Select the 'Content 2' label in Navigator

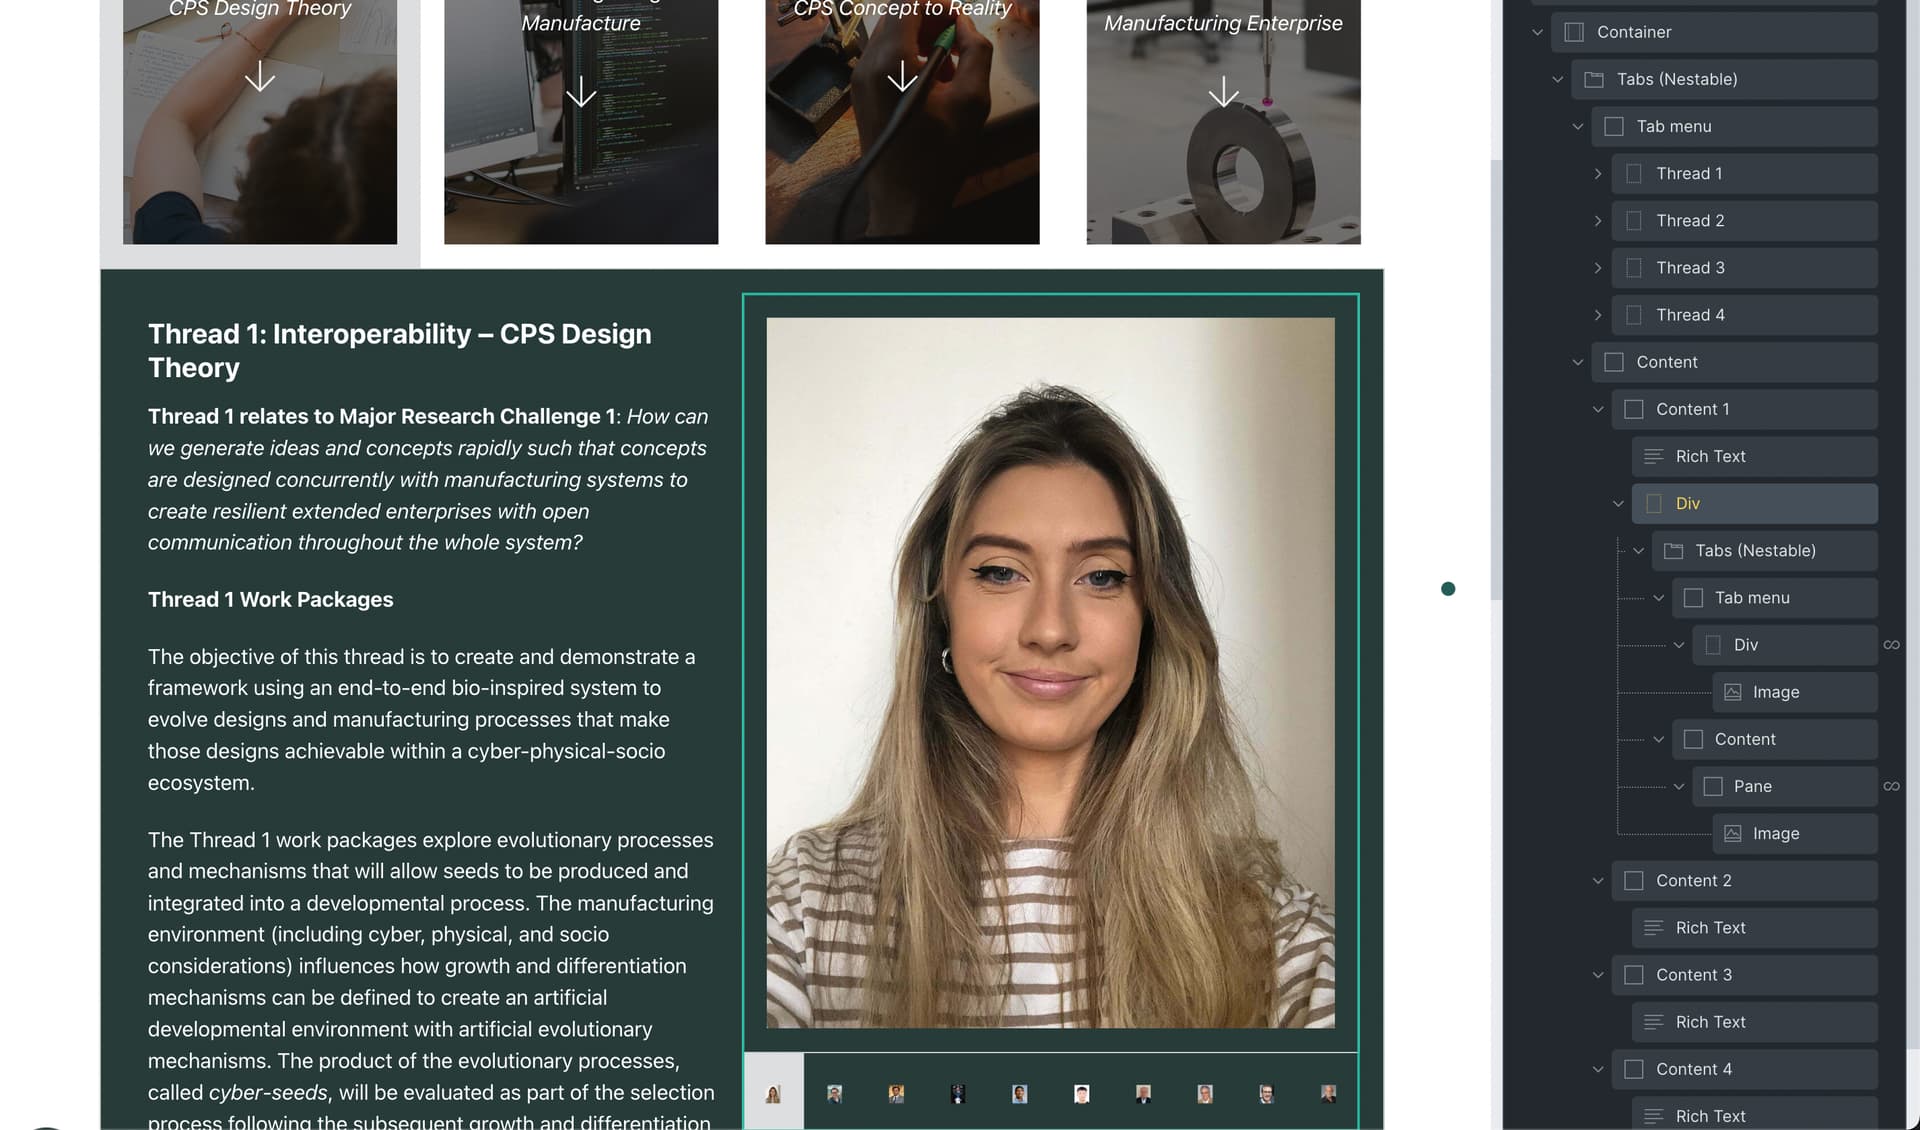tap(1693, 881)
